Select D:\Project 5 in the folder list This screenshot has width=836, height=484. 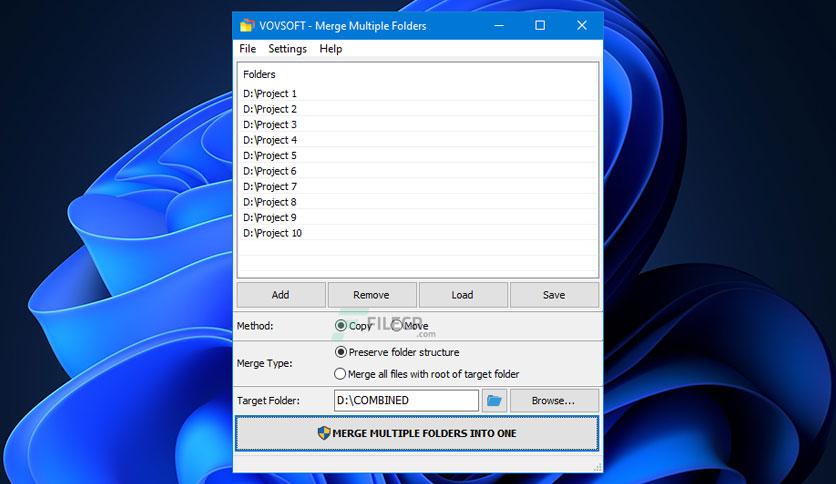pos(270,156)
